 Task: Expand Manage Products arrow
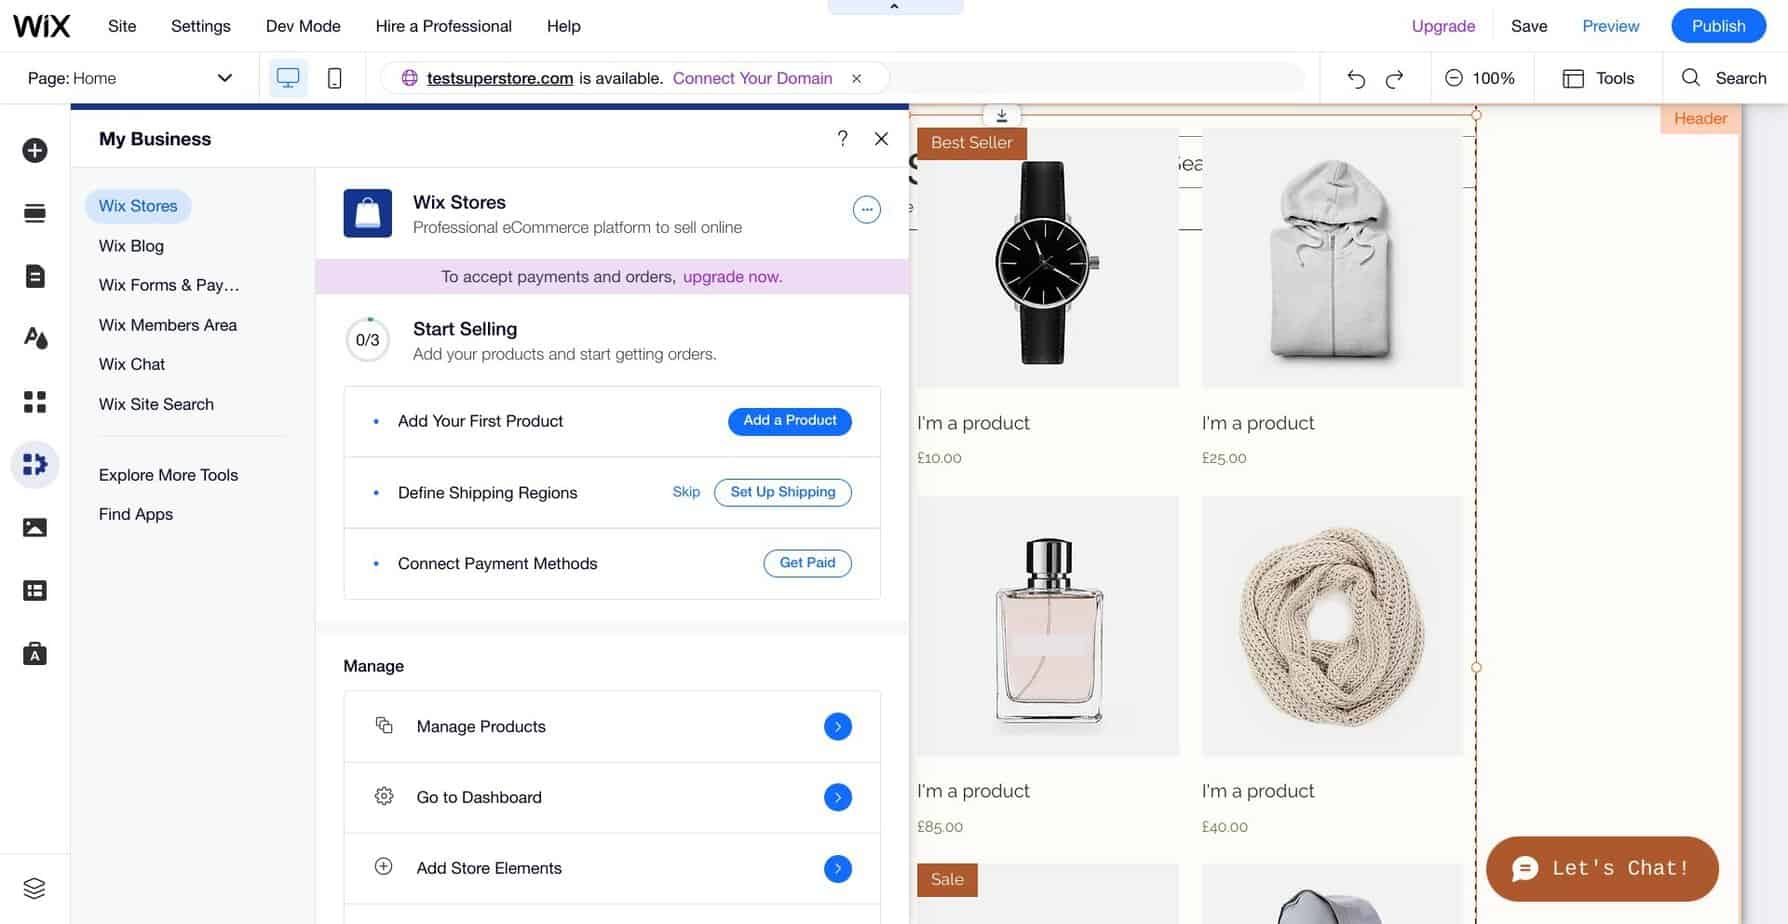click(x=838, y=726)
